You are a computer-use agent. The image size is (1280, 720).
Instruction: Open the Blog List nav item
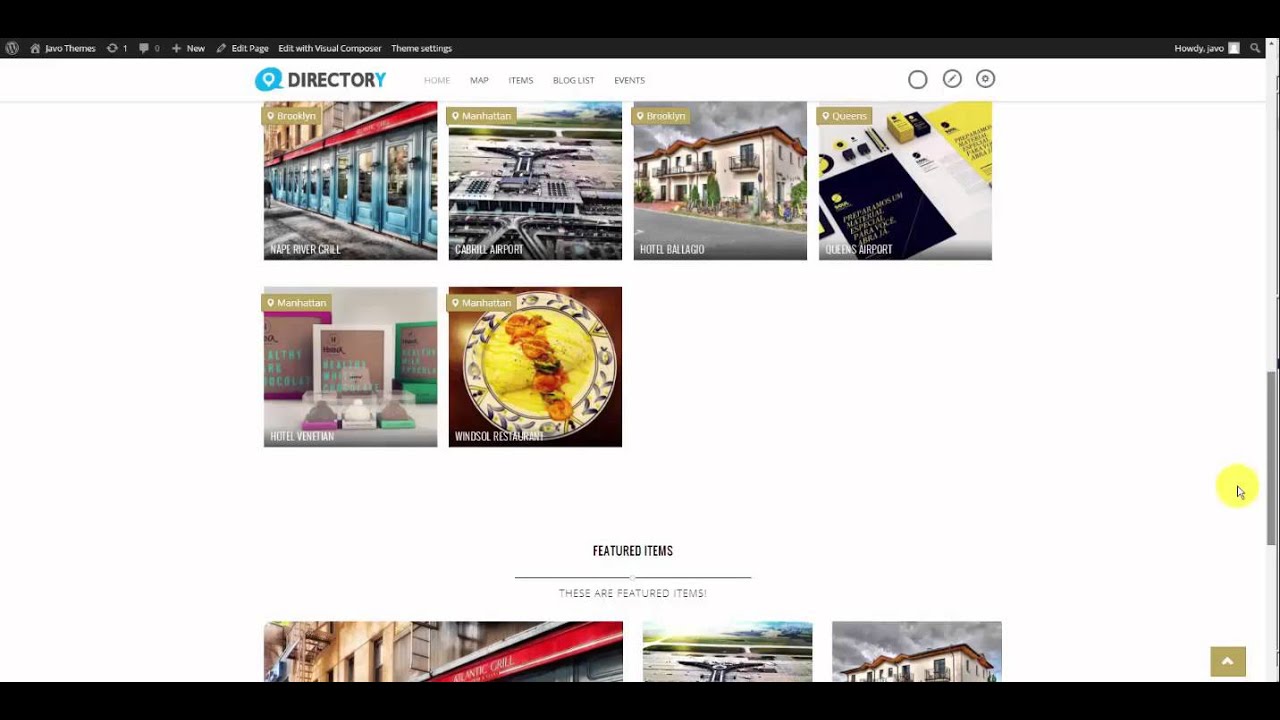click(574, 80)
